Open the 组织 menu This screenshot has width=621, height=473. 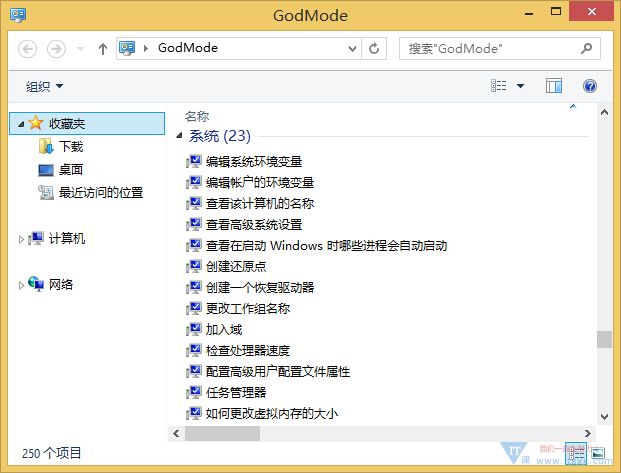pyautogui.click(x=44, y=86)
